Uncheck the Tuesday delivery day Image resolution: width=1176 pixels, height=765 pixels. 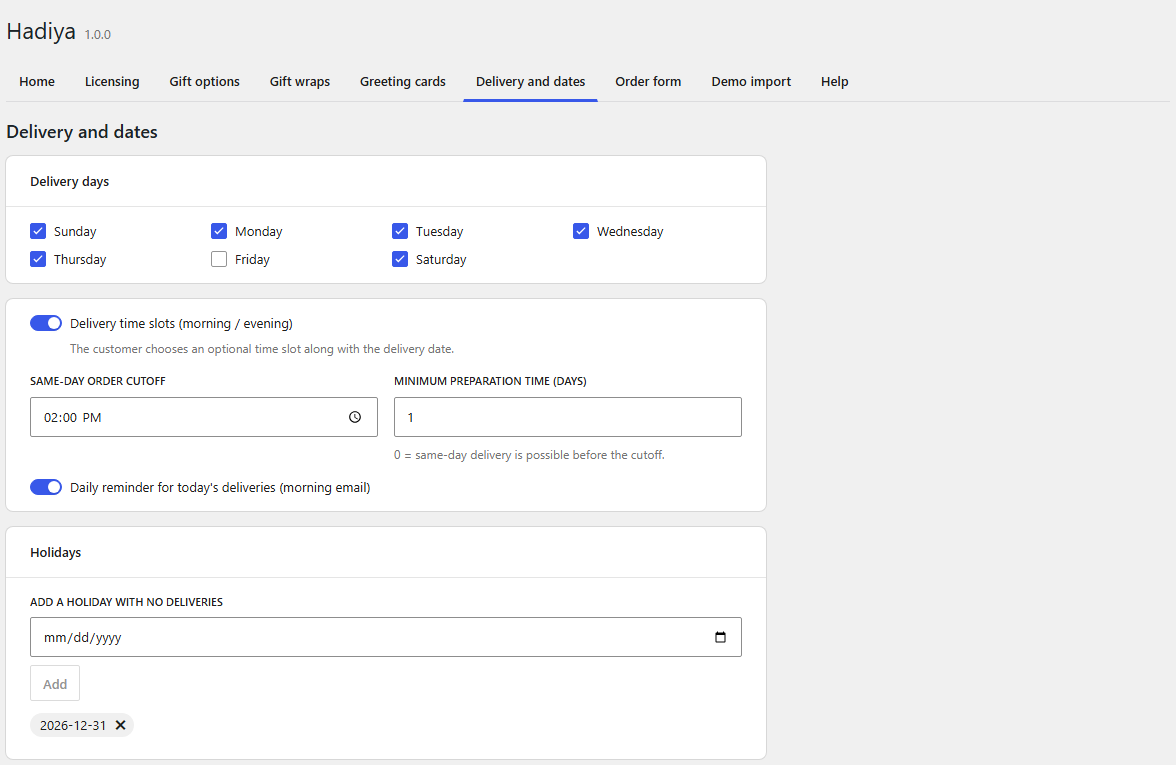pyautogui.click(x=400, y=231)
